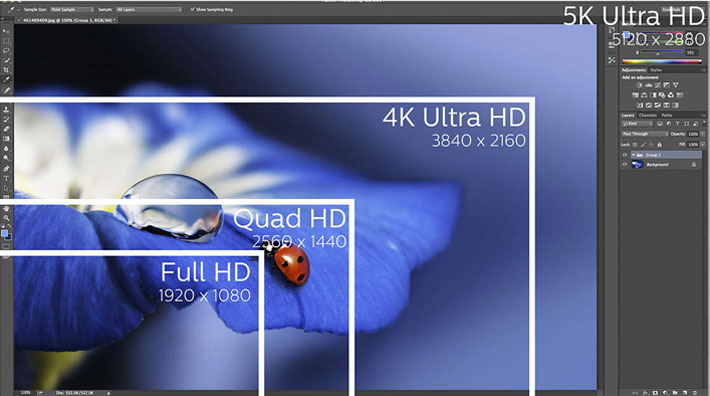Click the foreground color swatch
710x396 pixels.
[5, 234]
